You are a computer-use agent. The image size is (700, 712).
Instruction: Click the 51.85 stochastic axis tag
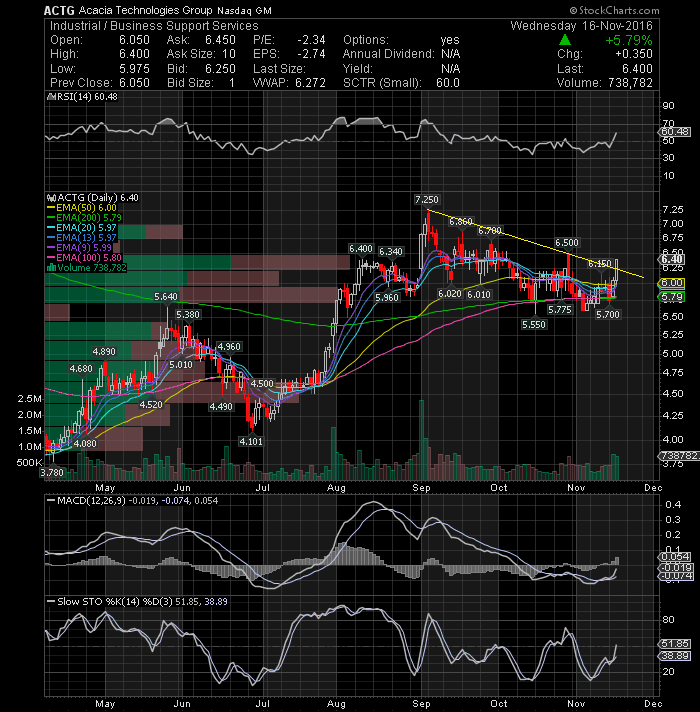[675, 644]
